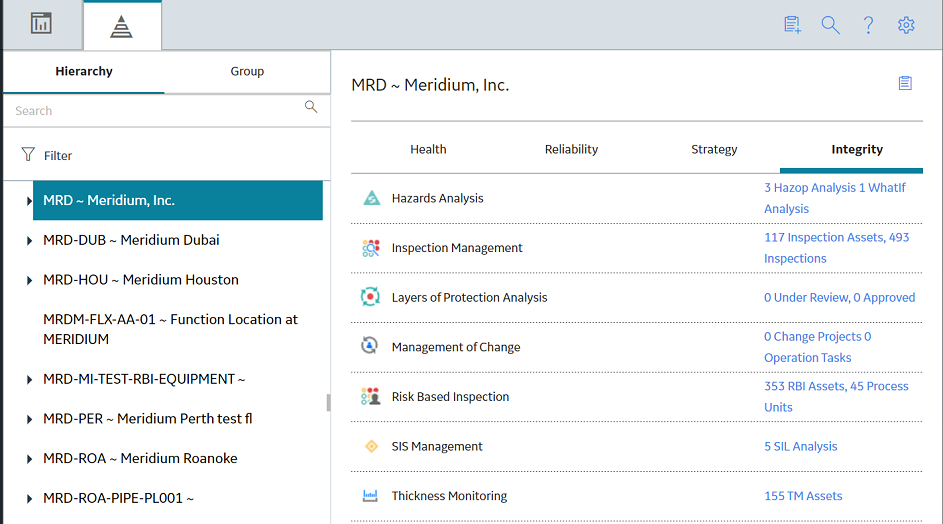Select MRD ~ Meridium, Inc. tree row
Screen dimensions: 943x524
click(177, 200)
